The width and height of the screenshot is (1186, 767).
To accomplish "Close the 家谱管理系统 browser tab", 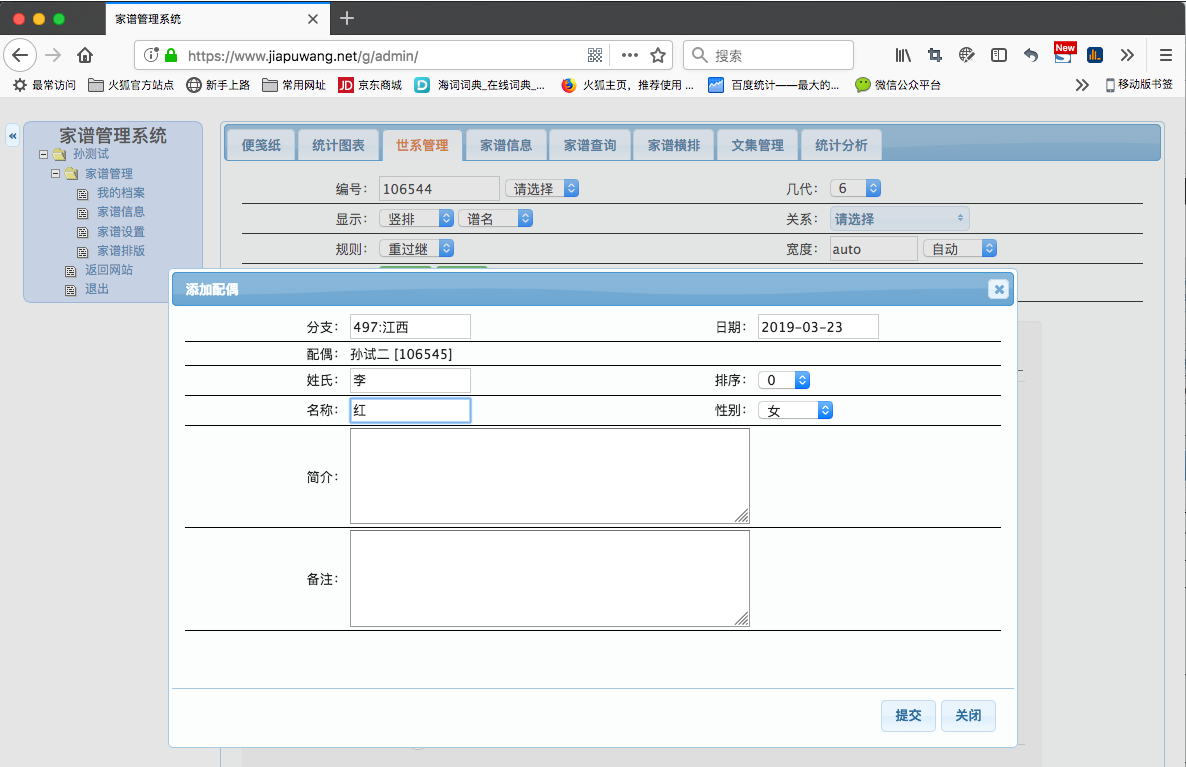I will point(313,19).
